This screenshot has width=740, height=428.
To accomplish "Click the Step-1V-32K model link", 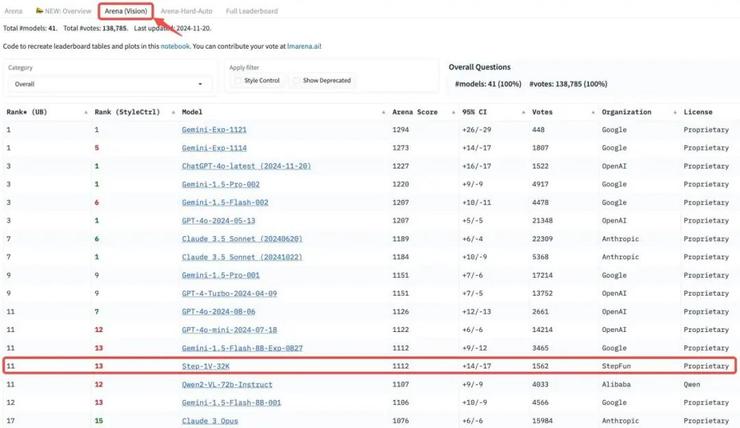I will click(x=205, y=366).
